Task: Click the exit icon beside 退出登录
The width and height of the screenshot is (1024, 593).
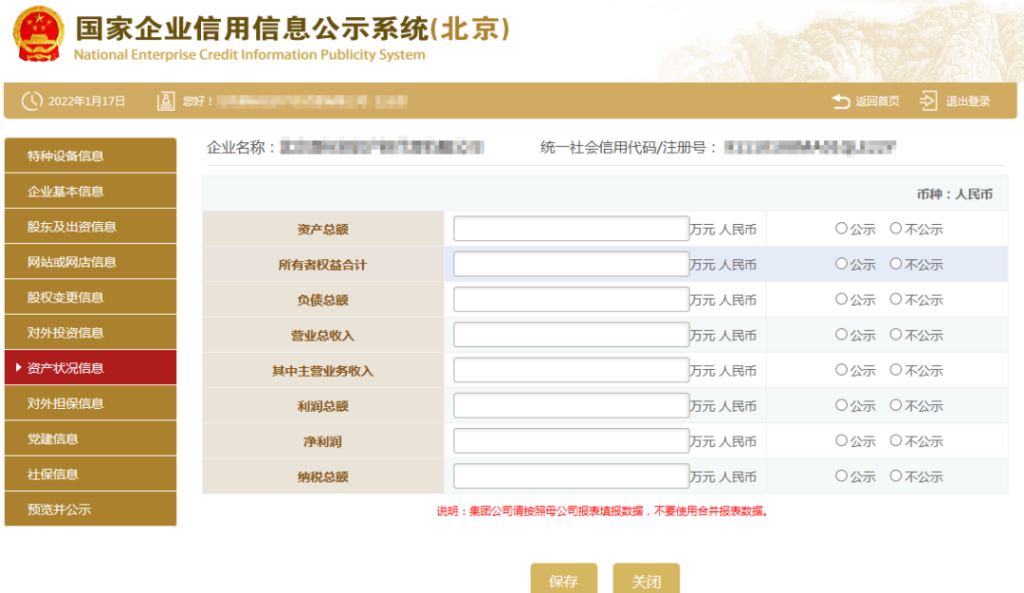Action: click(x=929, y=100)
